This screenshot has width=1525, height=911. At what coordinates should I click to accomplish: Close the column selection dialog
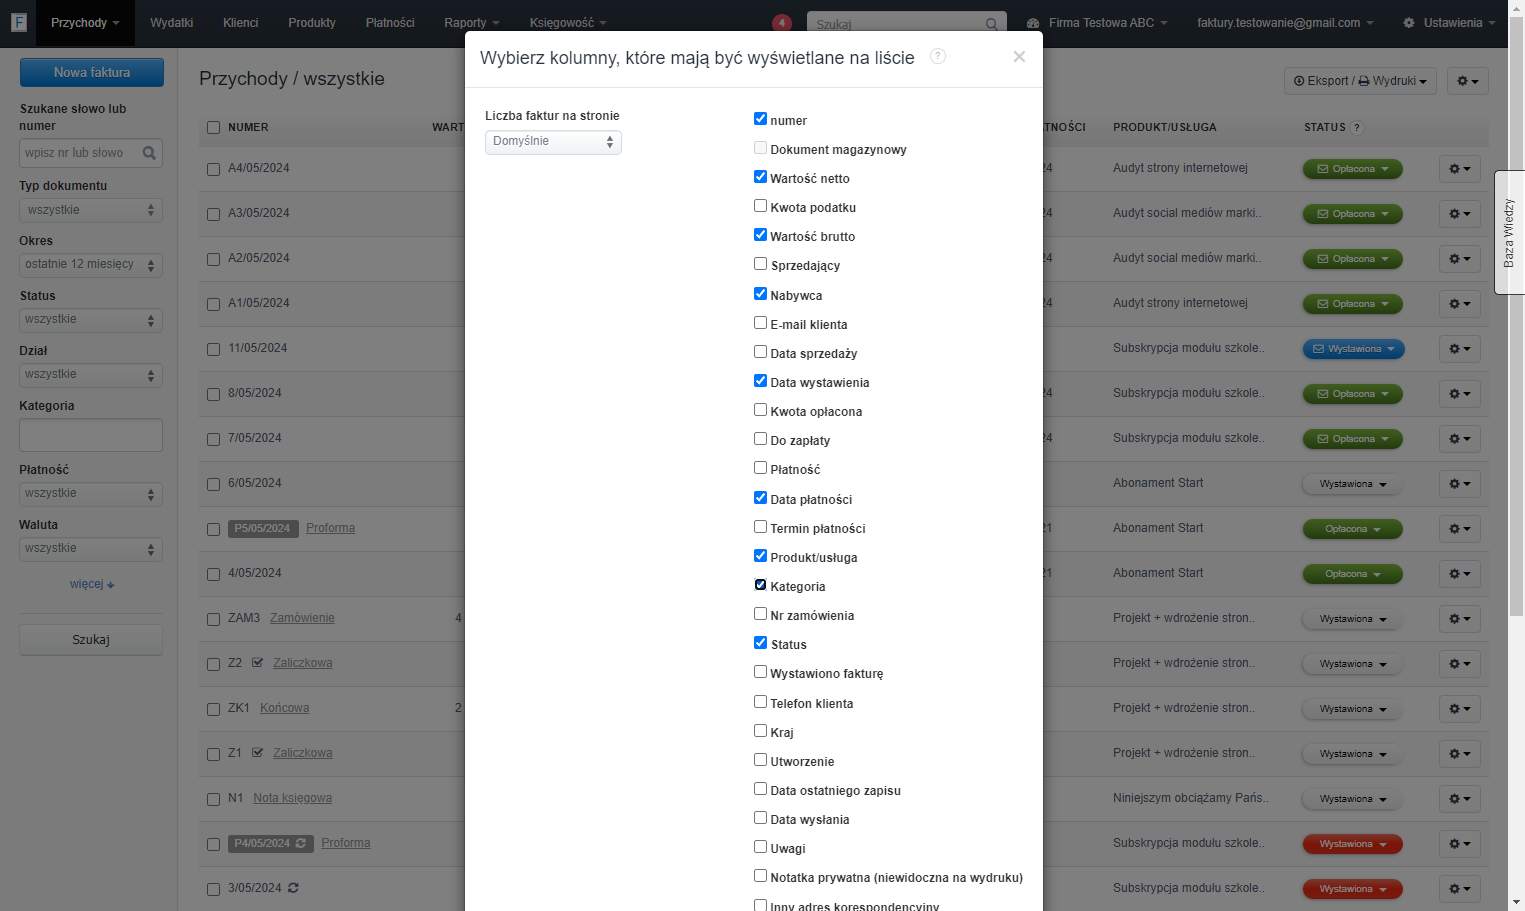(1019, 57)
